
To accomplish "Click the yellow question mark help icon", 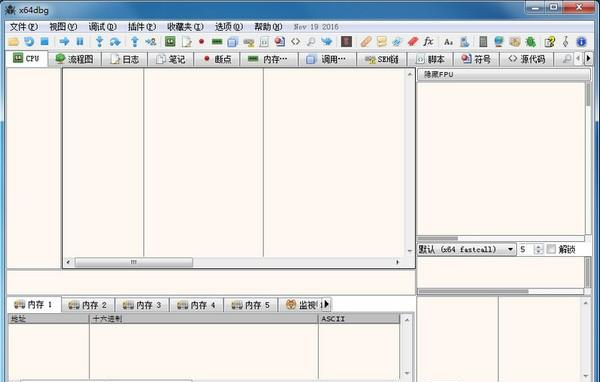I will pyautogui.click(x=550, y=41).
